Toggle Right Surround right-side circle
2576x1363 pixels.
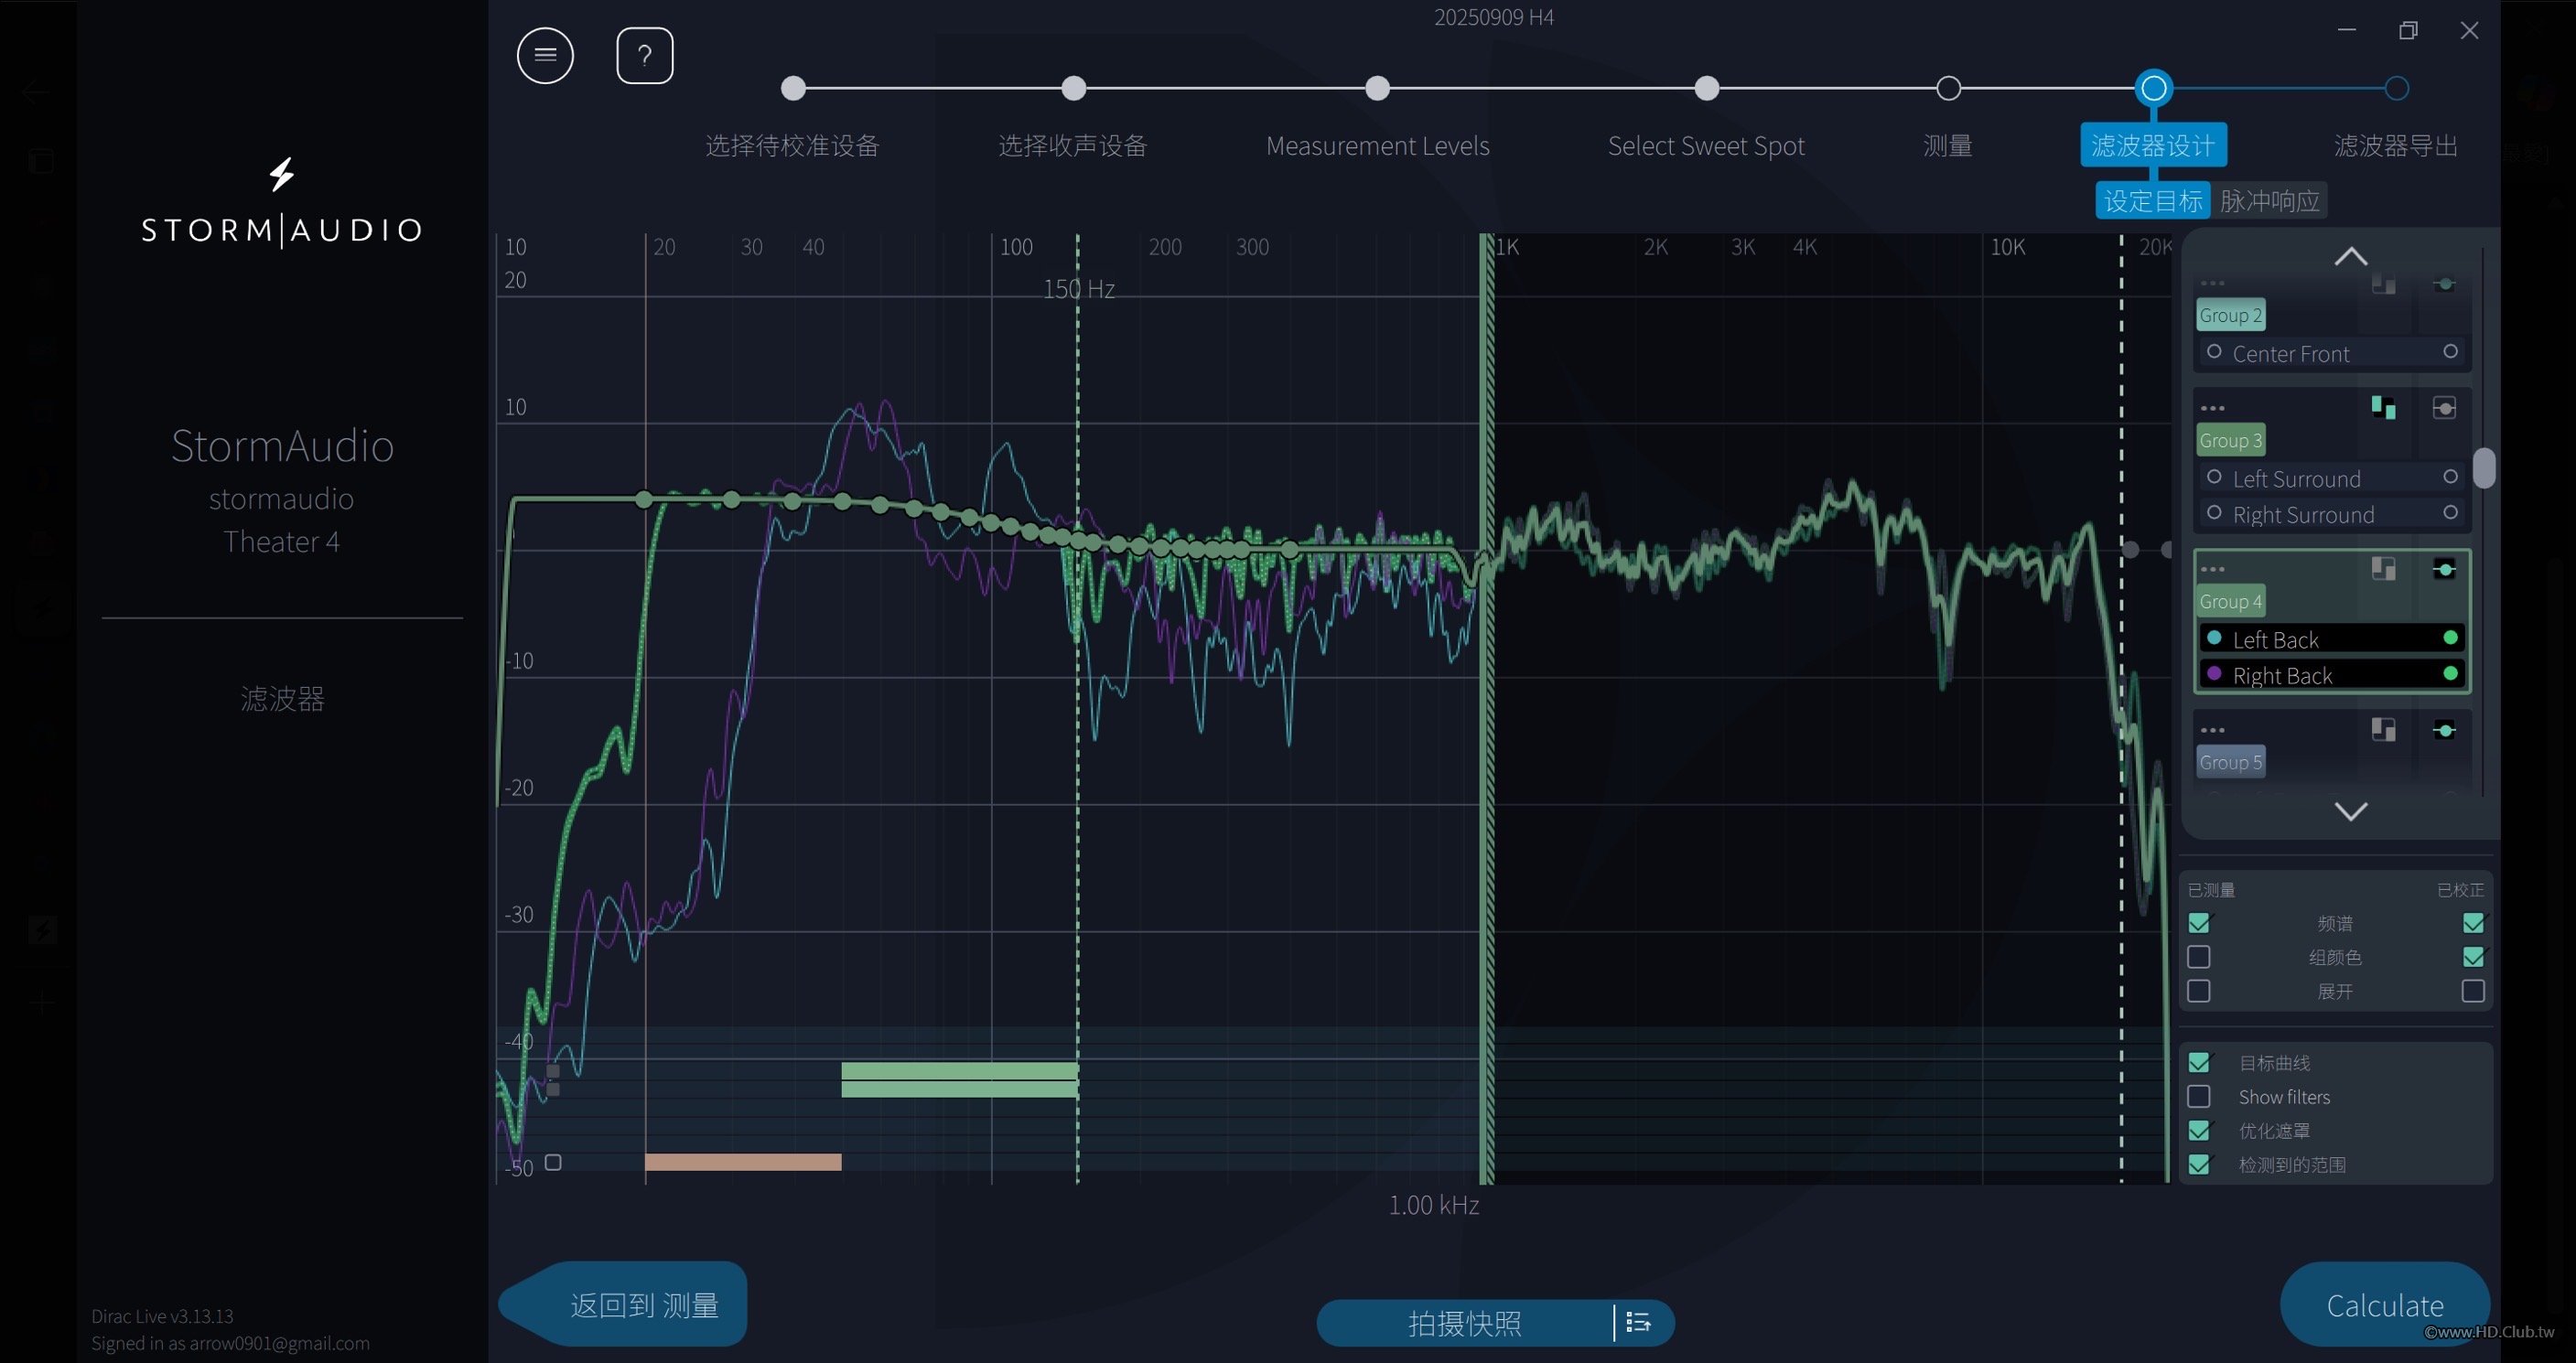(2450, 513)
